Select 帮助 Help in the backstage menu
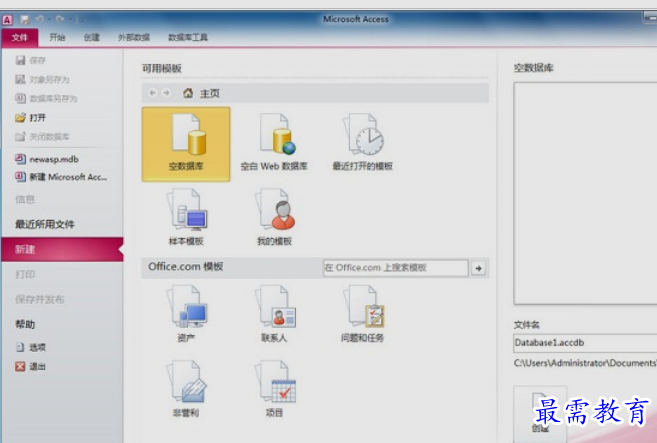657x443 pixels. 25,324
